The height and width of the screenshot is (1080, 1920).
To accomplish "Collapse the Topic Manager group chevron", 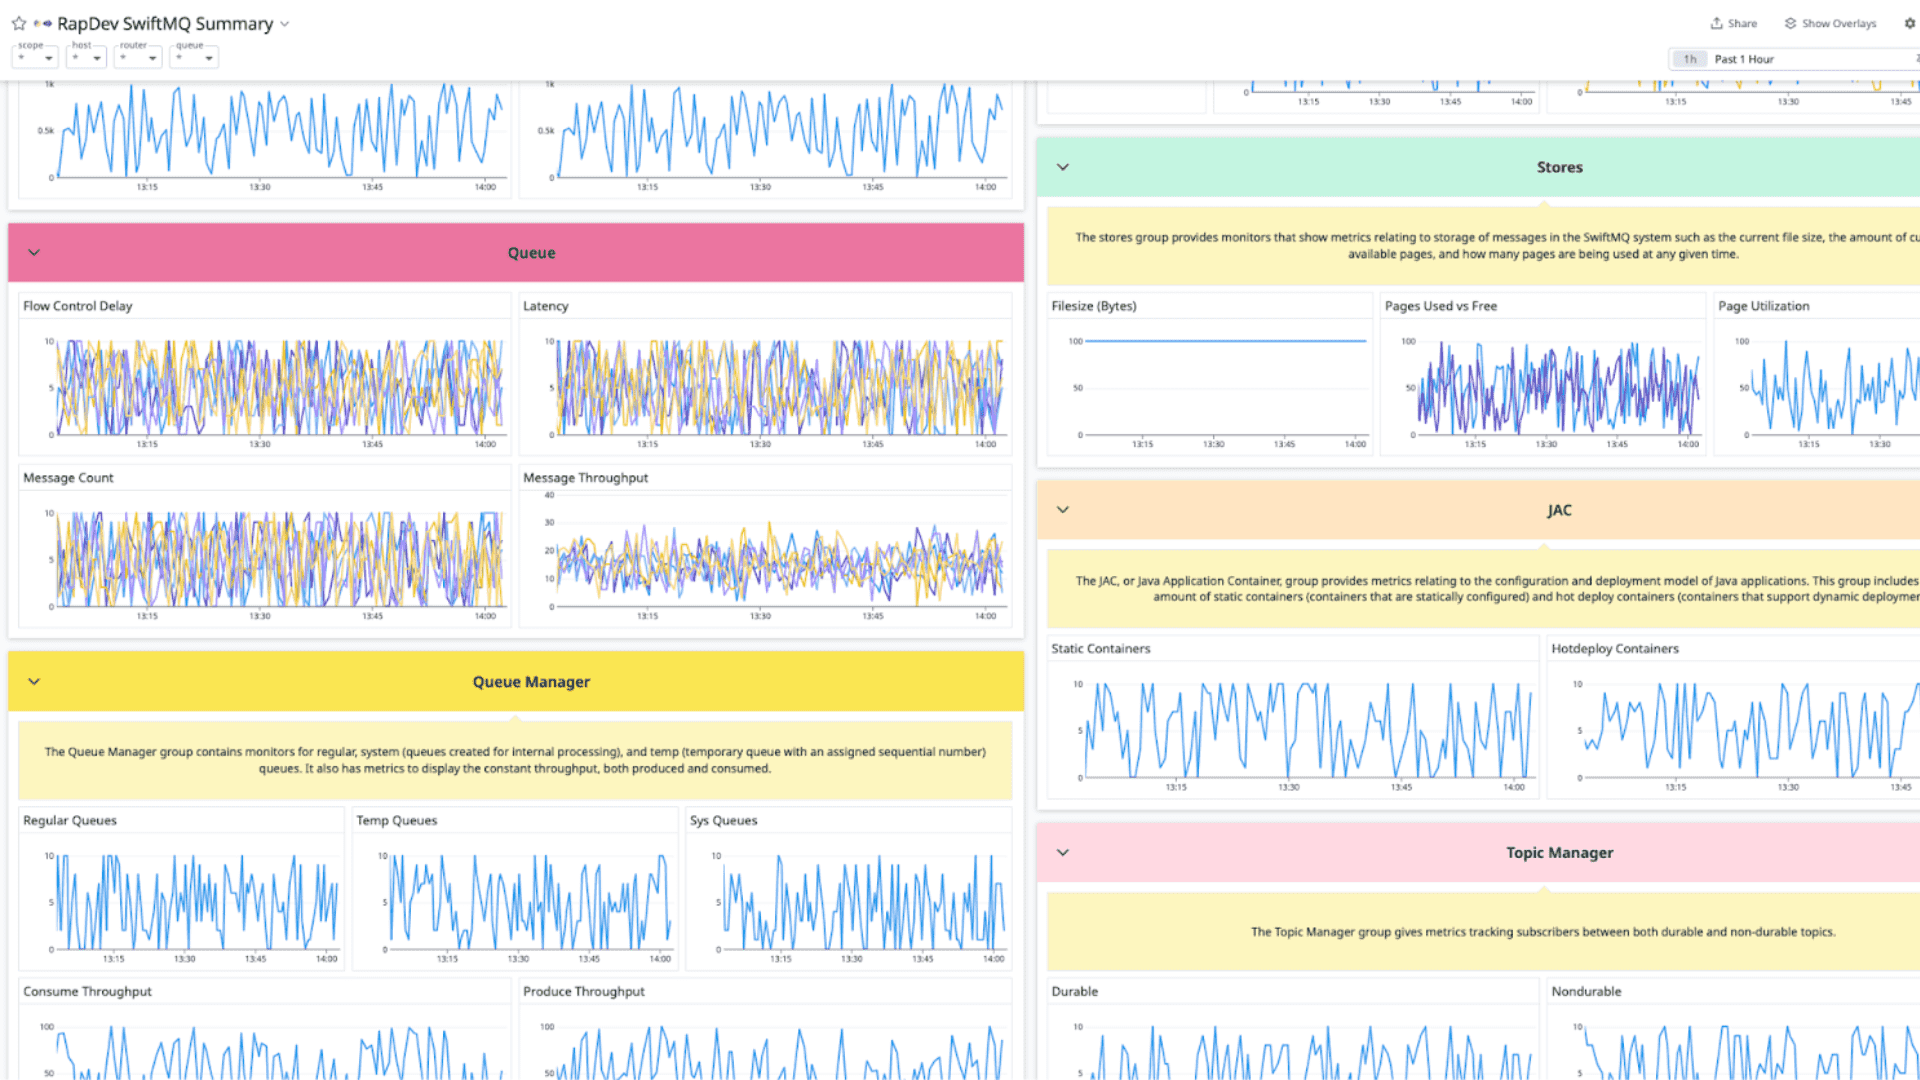I will (x=1063, y=853).
